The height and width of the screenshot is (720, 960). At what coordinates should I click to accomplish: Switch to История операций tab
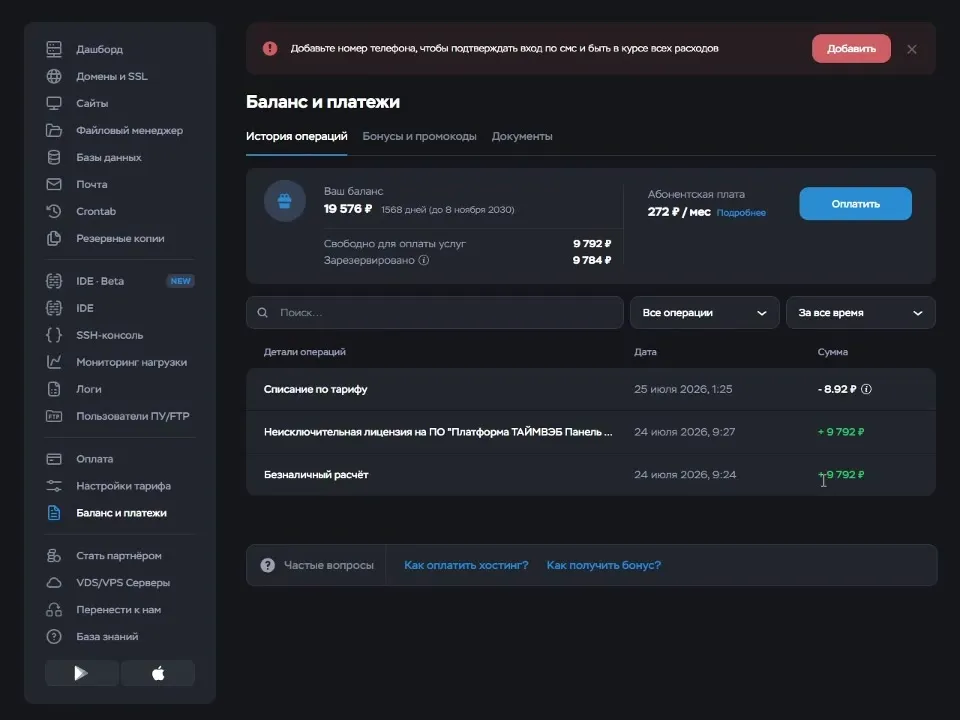tap(296, 137)
